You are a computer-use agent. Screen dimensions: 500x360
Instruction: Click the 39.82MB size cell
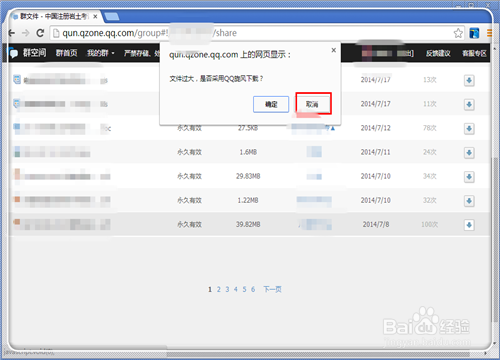tap(248, 225)
